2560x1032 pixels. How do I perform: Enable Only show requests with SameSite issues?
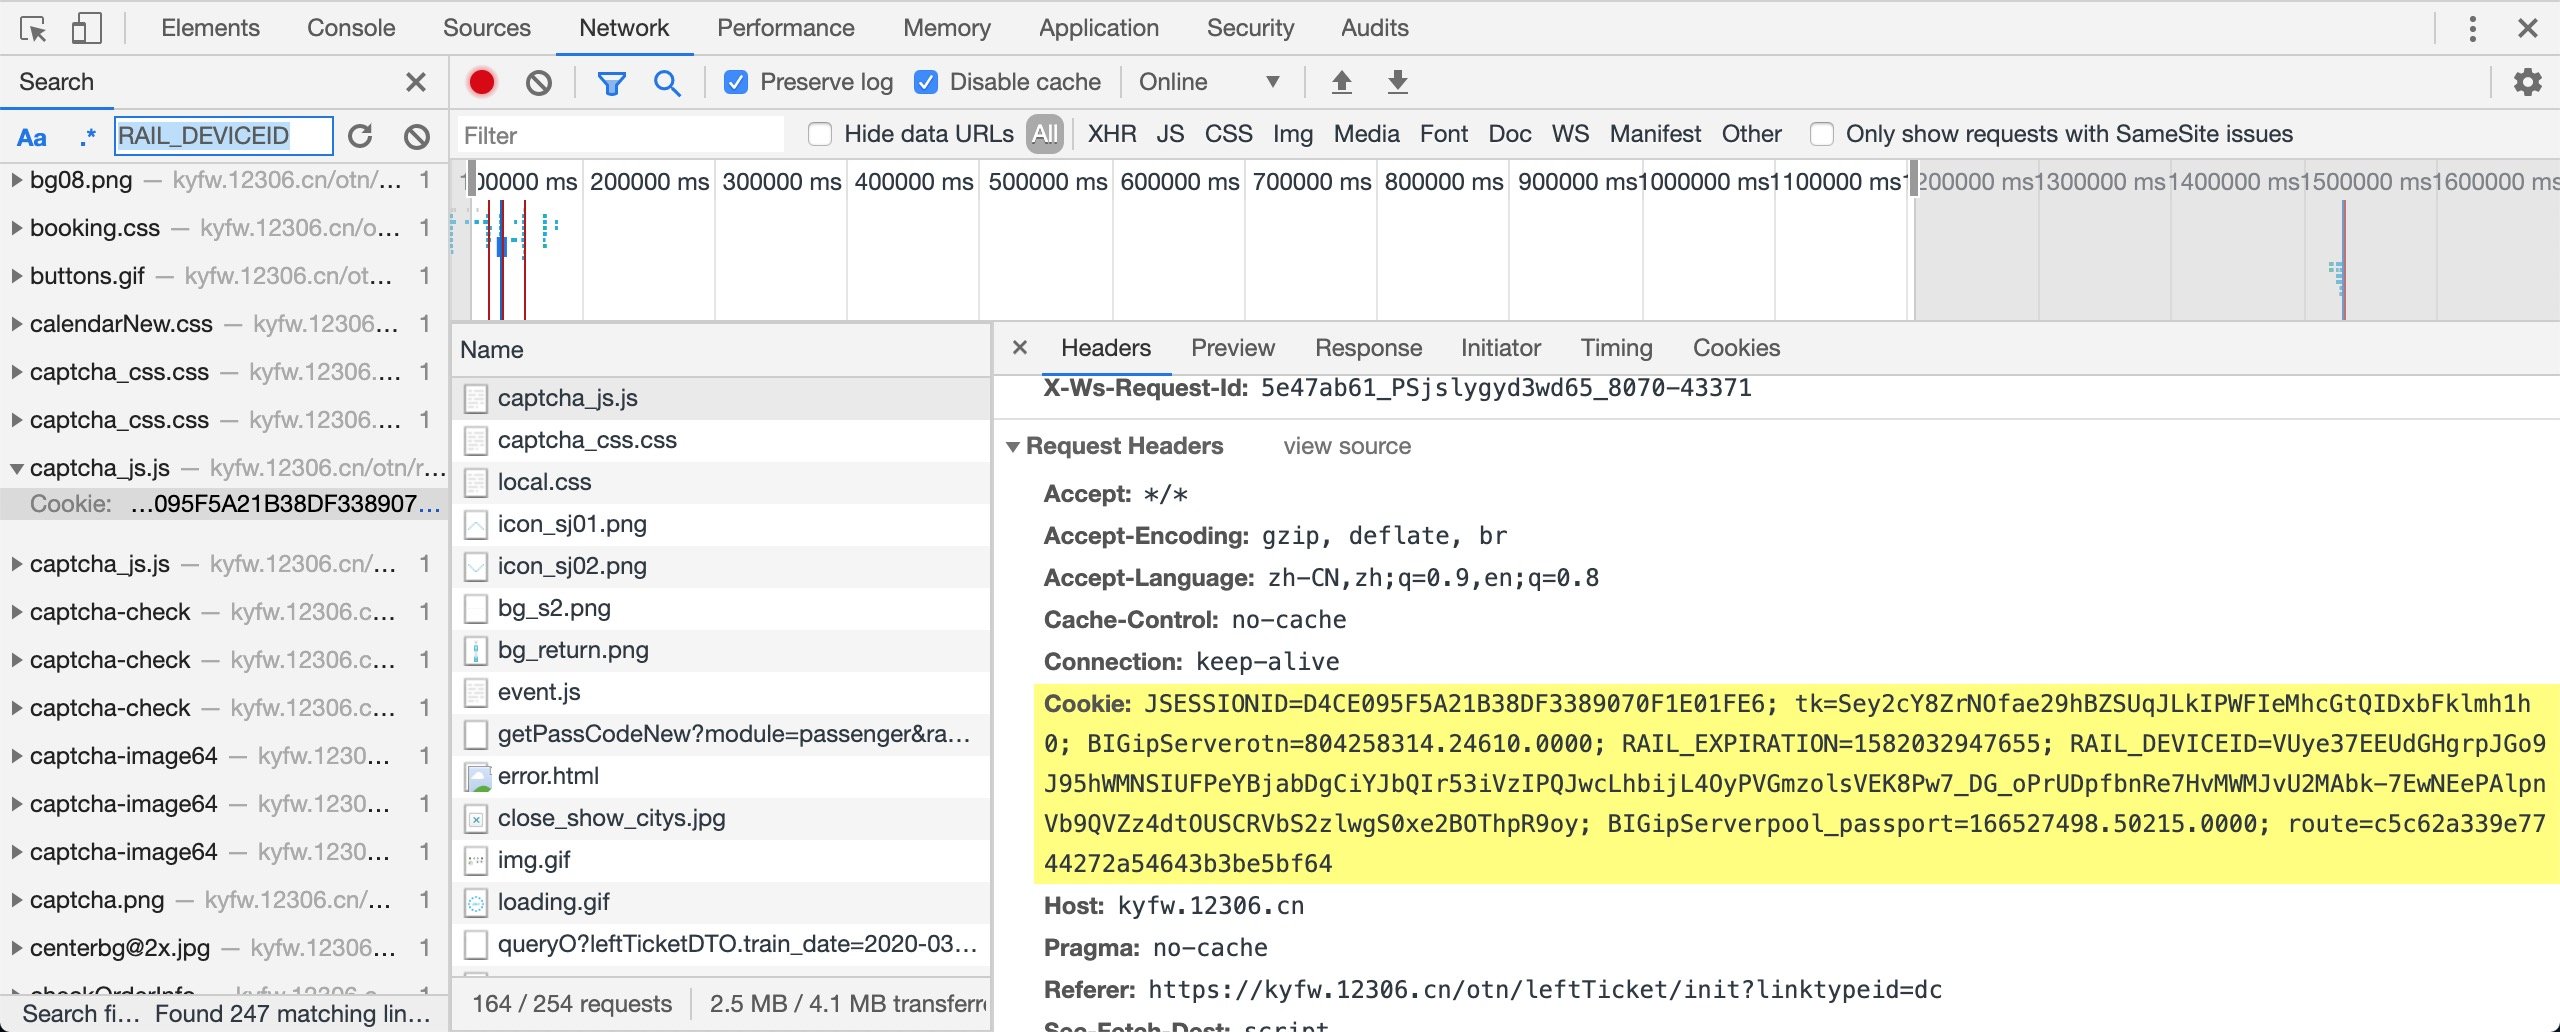click(1822, 133)
